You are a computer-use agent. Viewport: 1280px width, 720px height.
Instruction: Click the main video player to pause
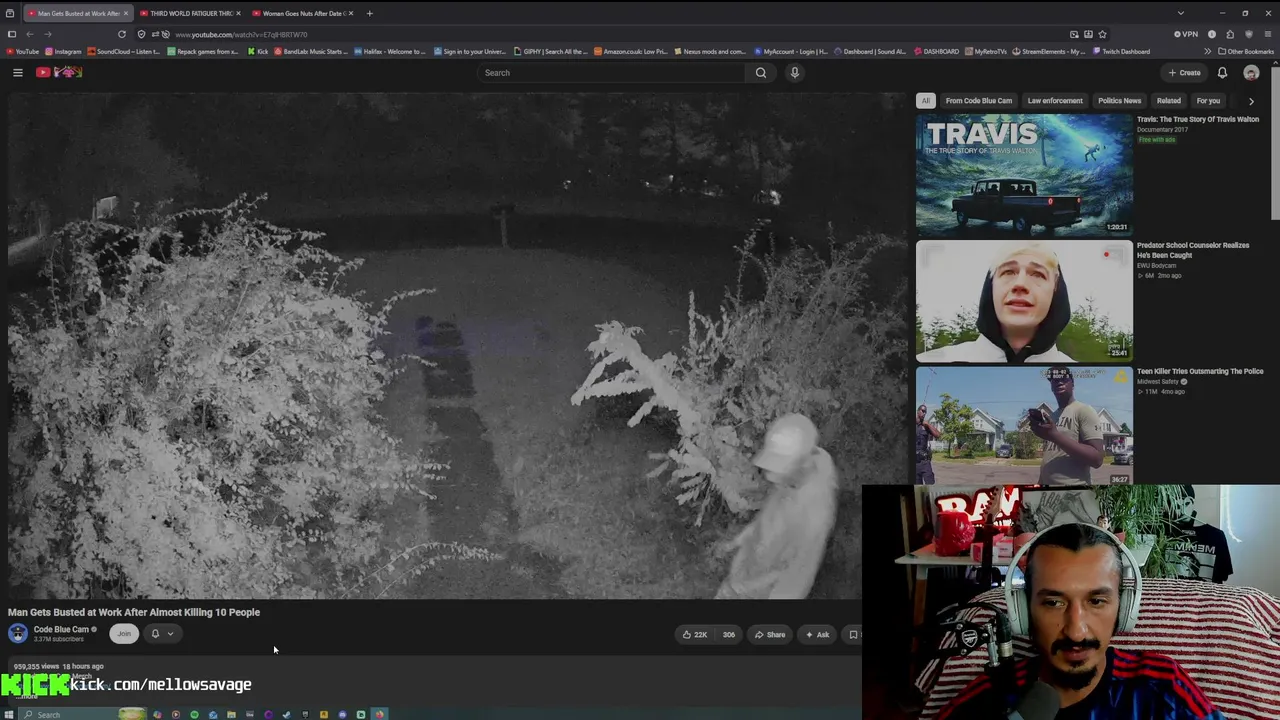(x=456, y=347)
